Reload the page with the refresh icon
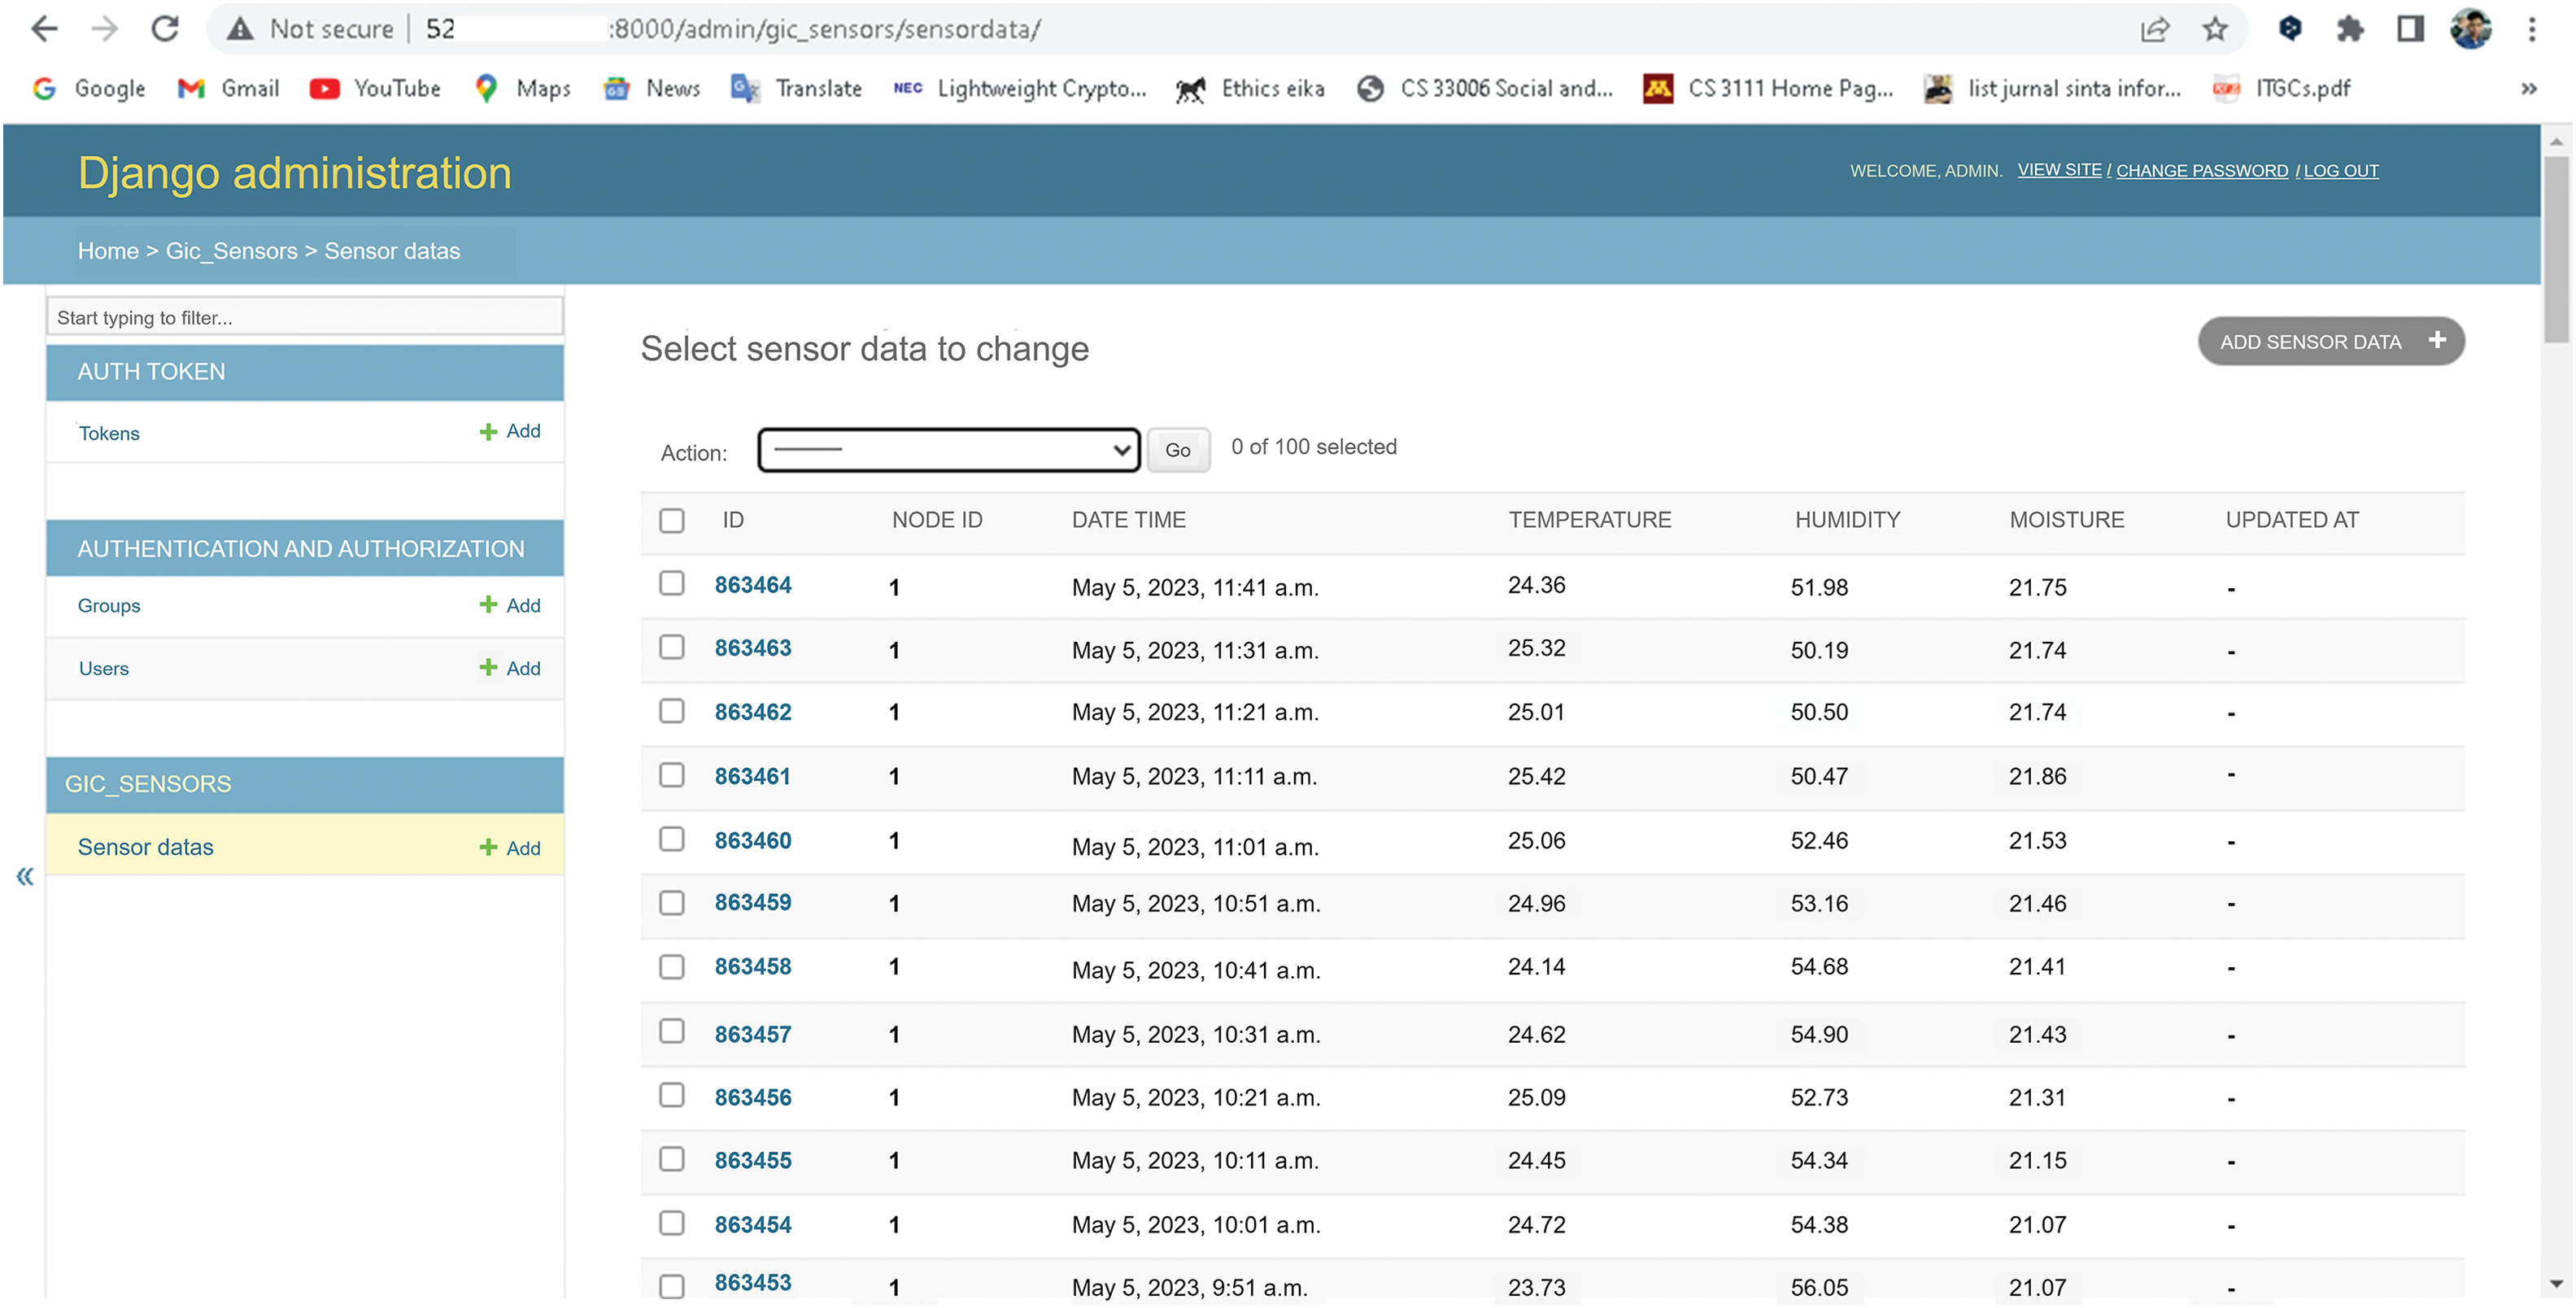 165,29
